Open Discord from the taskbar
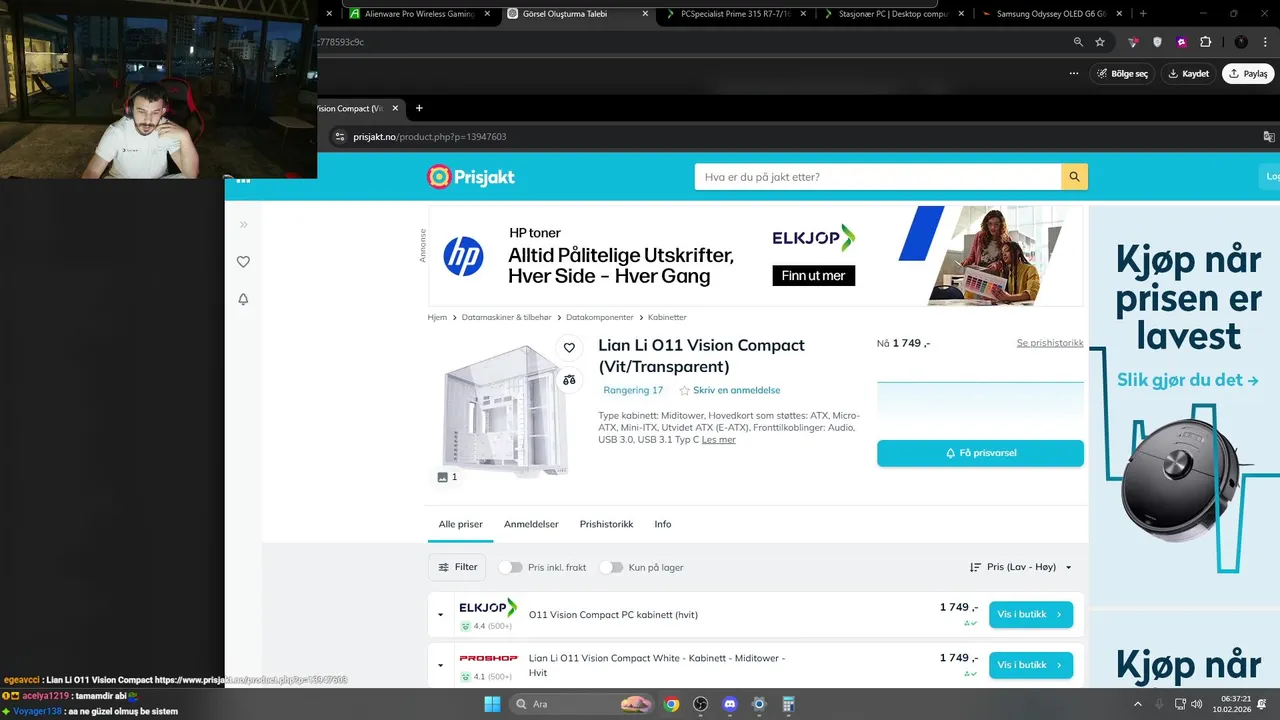 [729, 704]
